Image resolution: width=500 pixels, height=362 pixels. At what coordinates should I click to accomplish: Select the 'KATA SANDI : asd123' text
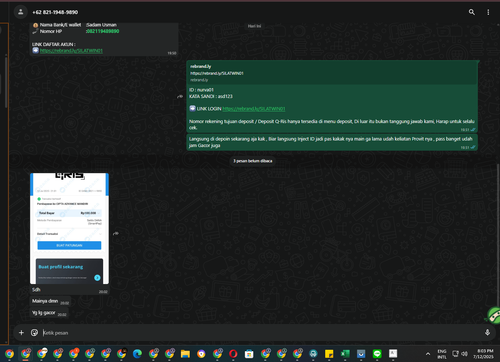[x=211, y=96]
